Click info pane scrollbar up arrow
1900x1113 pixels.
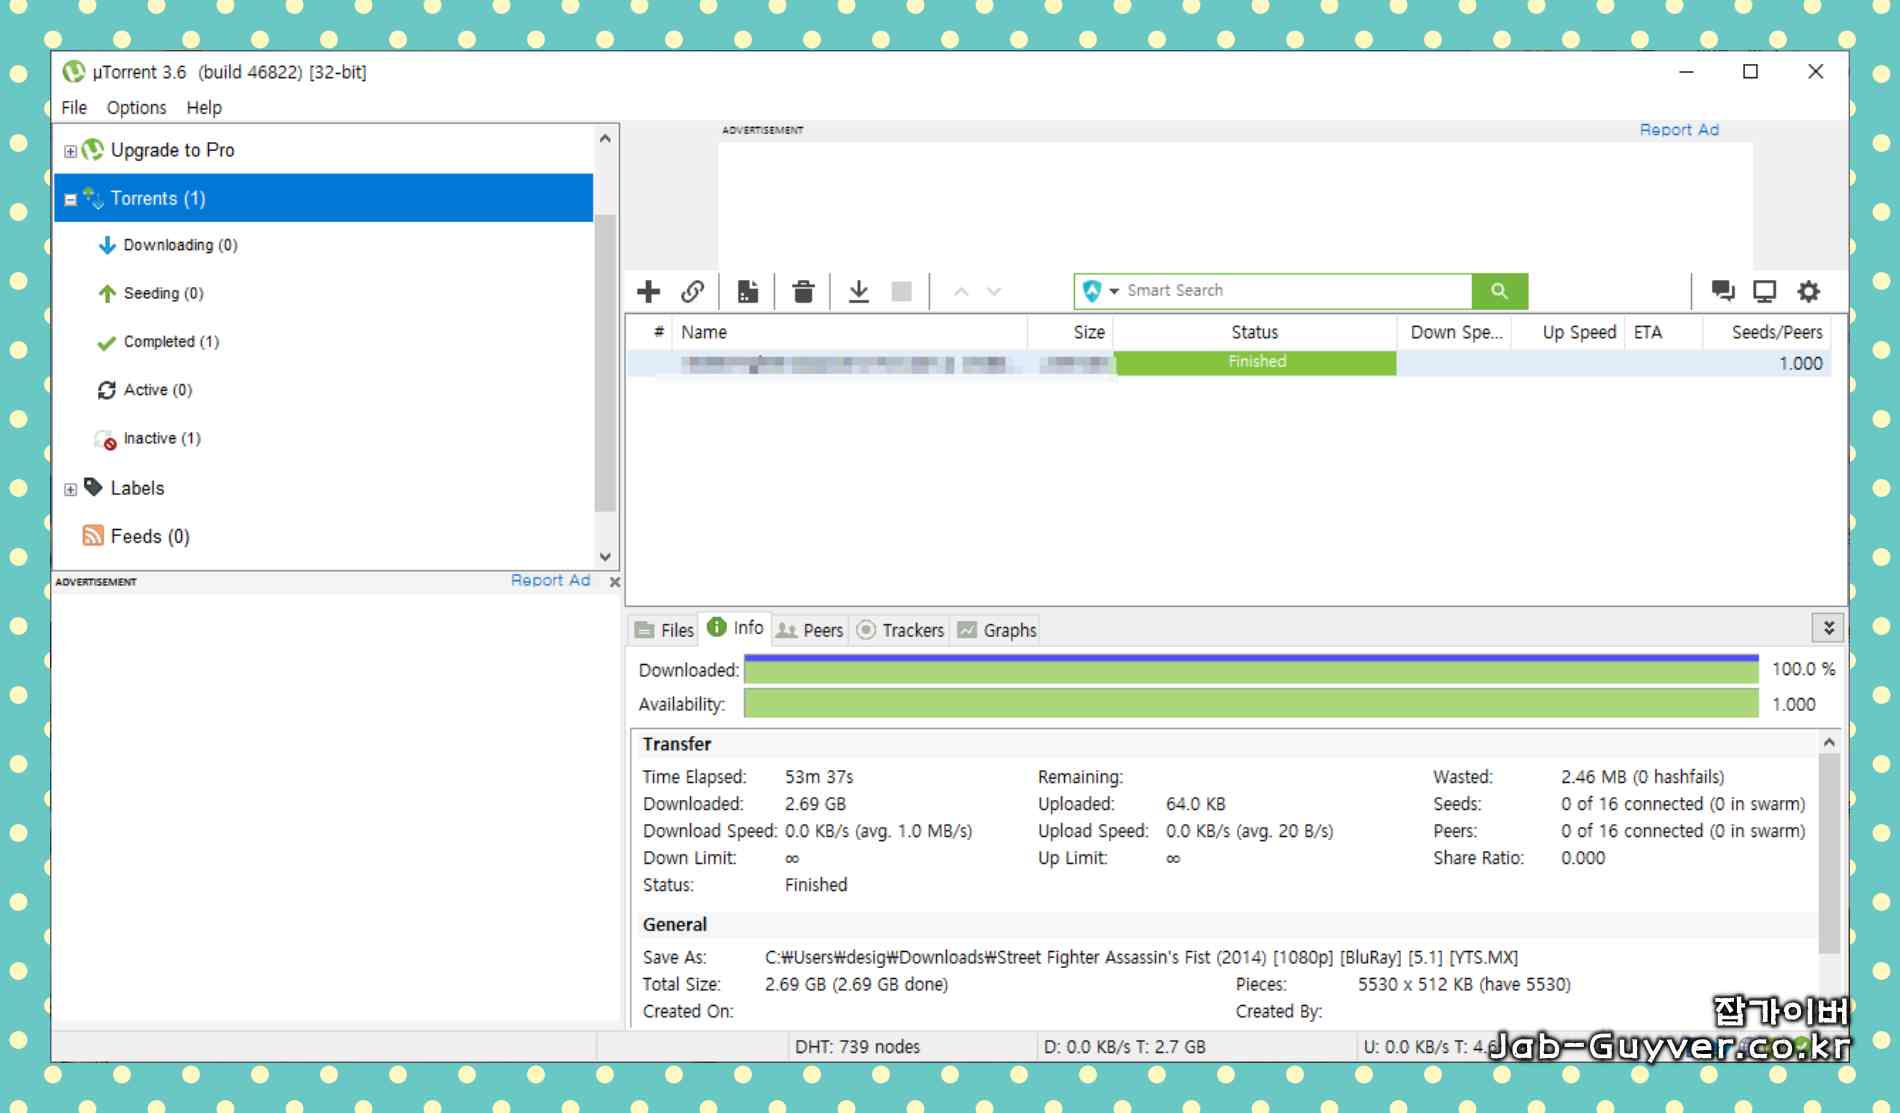(x=1829, y=742)
